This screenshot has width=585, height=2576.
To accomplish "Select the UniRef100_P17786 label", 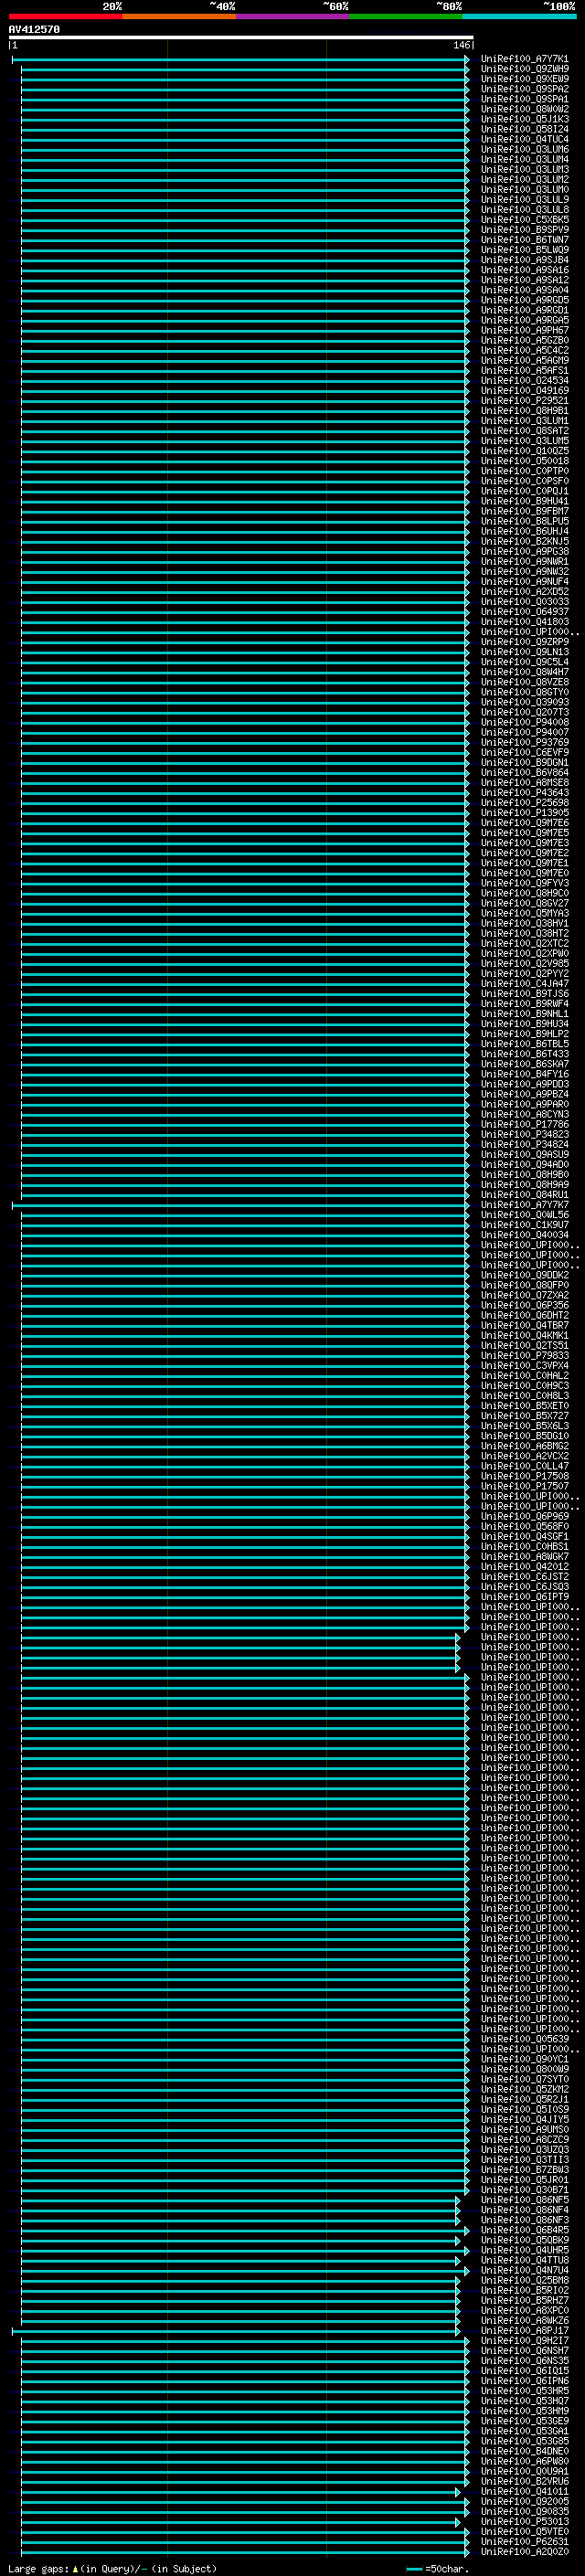I will click(x=524, y=1124).
